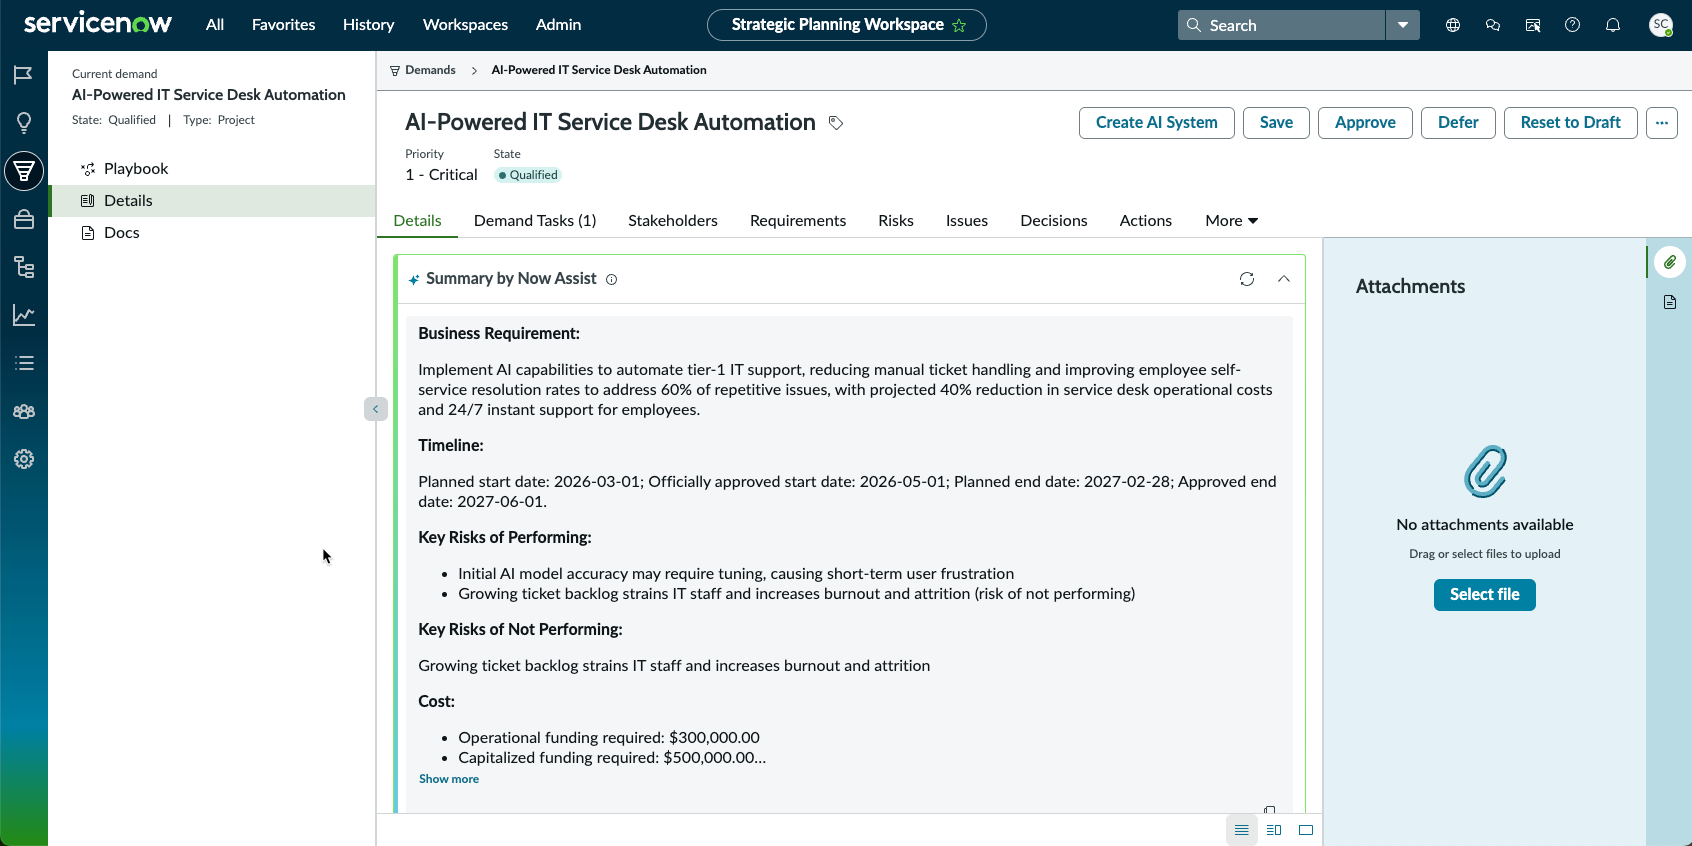1692x846 pixels.
Task: Open the help question mark icon
Action: 1572,25
